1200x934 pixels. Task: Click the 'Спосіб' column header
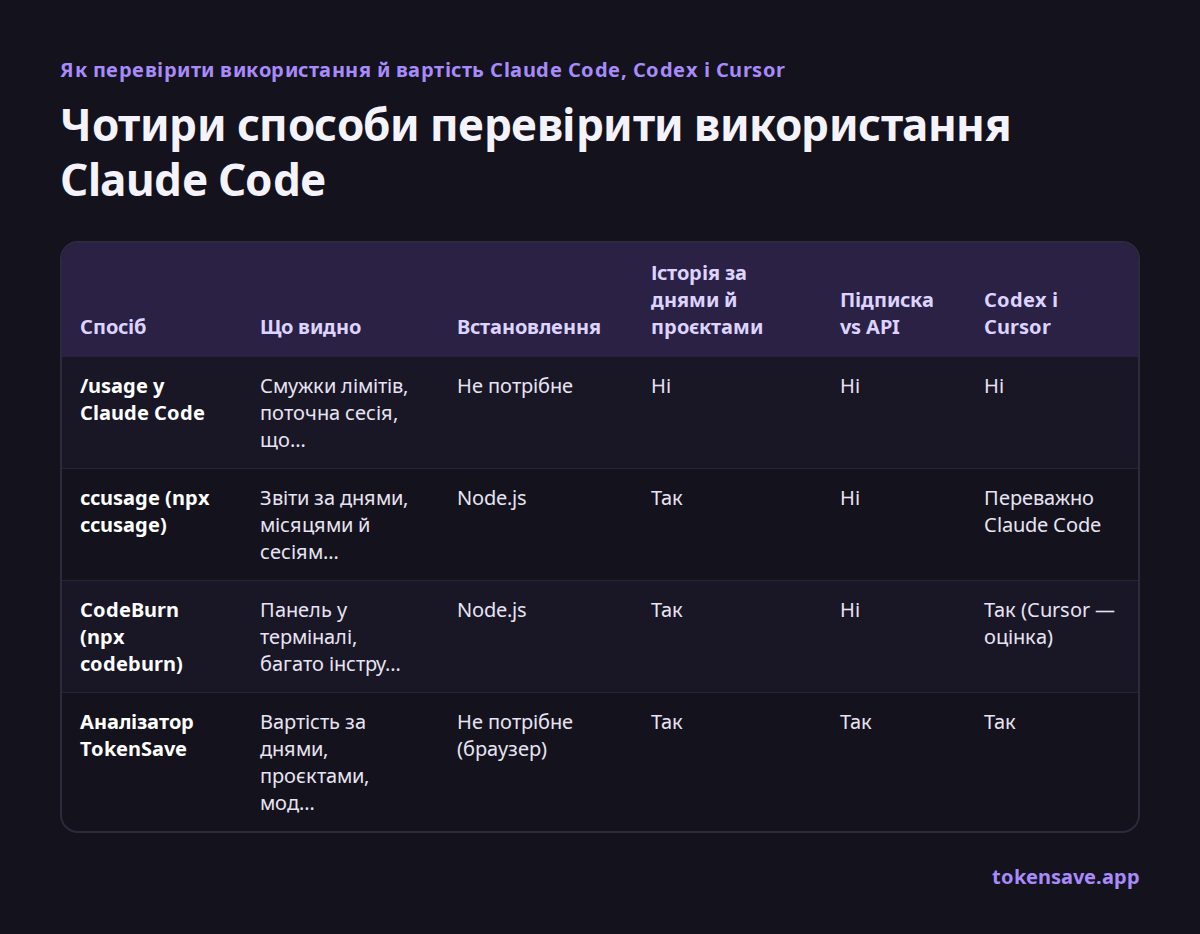pyautogui.click(x=113, y=327)
